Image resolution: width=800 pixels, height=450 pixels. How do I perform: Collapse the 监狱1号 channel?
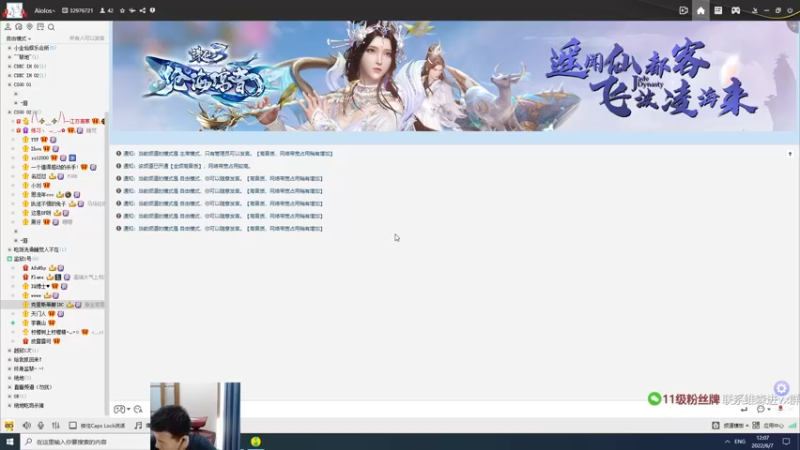9,259
